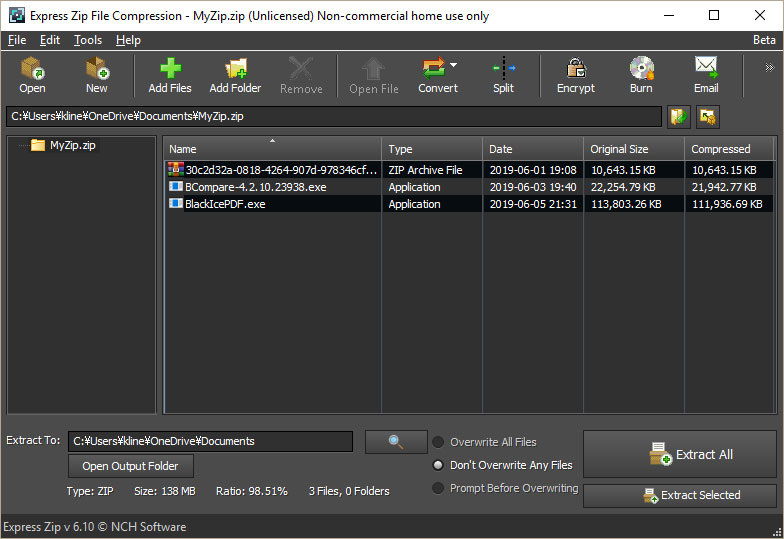Click the green arrow folder icon beside path
Screen dimensions: 784x539
coord(679,117)
